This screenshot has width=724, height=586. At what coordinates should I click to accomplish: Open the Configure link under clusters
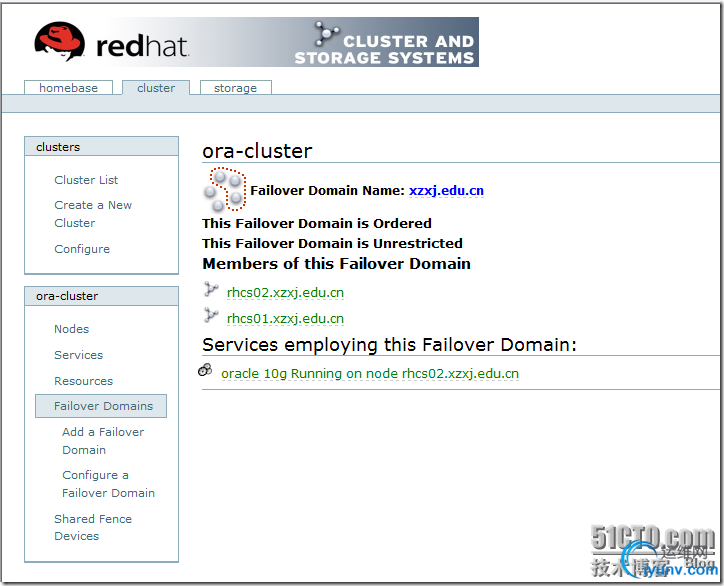point(82,249)
